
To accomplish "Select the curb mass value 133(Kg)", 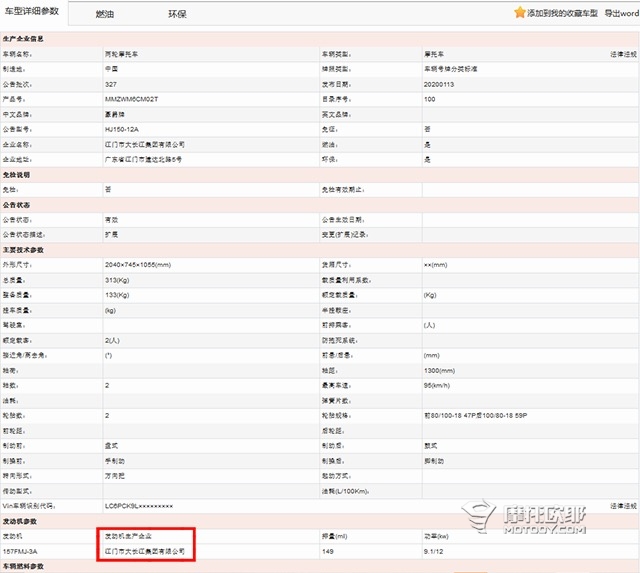I will (x=117, y=295).
